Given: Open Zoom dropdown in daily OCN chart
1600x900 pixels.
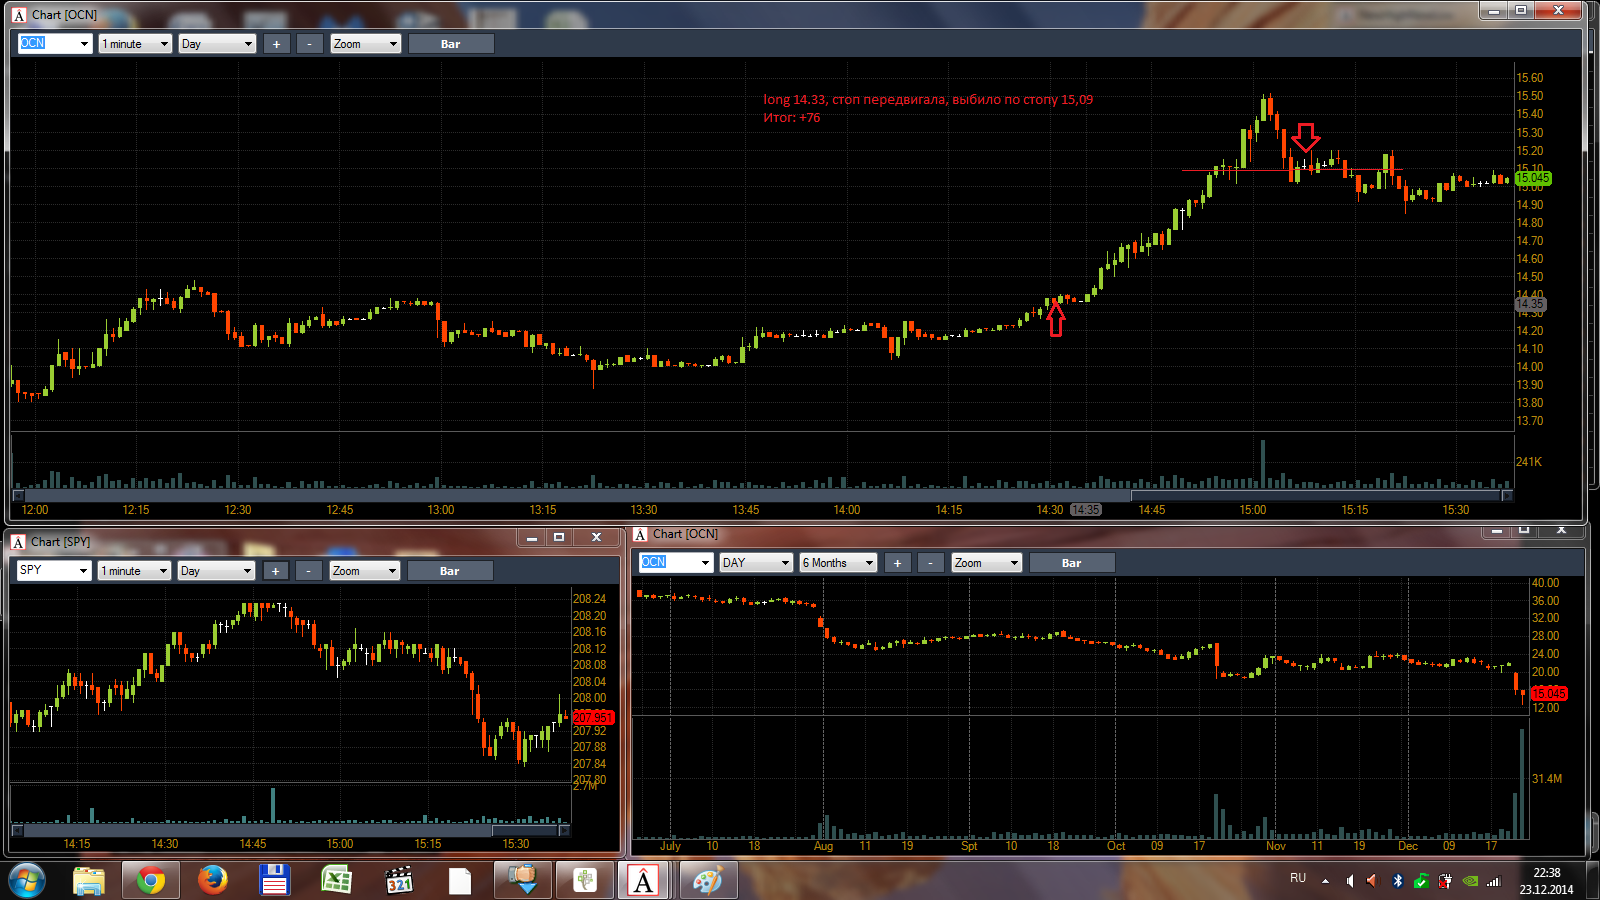Looking at the screenshot, I should (987, 563).
